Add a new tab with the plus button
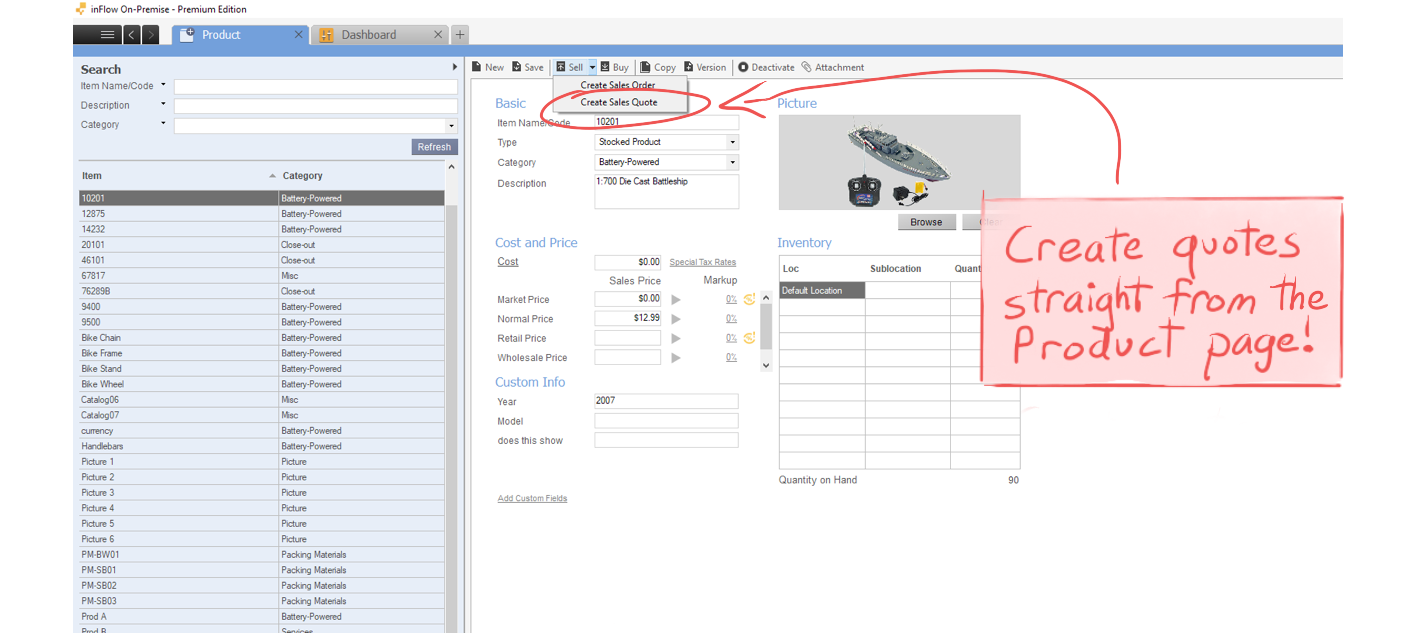The height and width of the screenshot is (633, 1415). click(460, 35)
